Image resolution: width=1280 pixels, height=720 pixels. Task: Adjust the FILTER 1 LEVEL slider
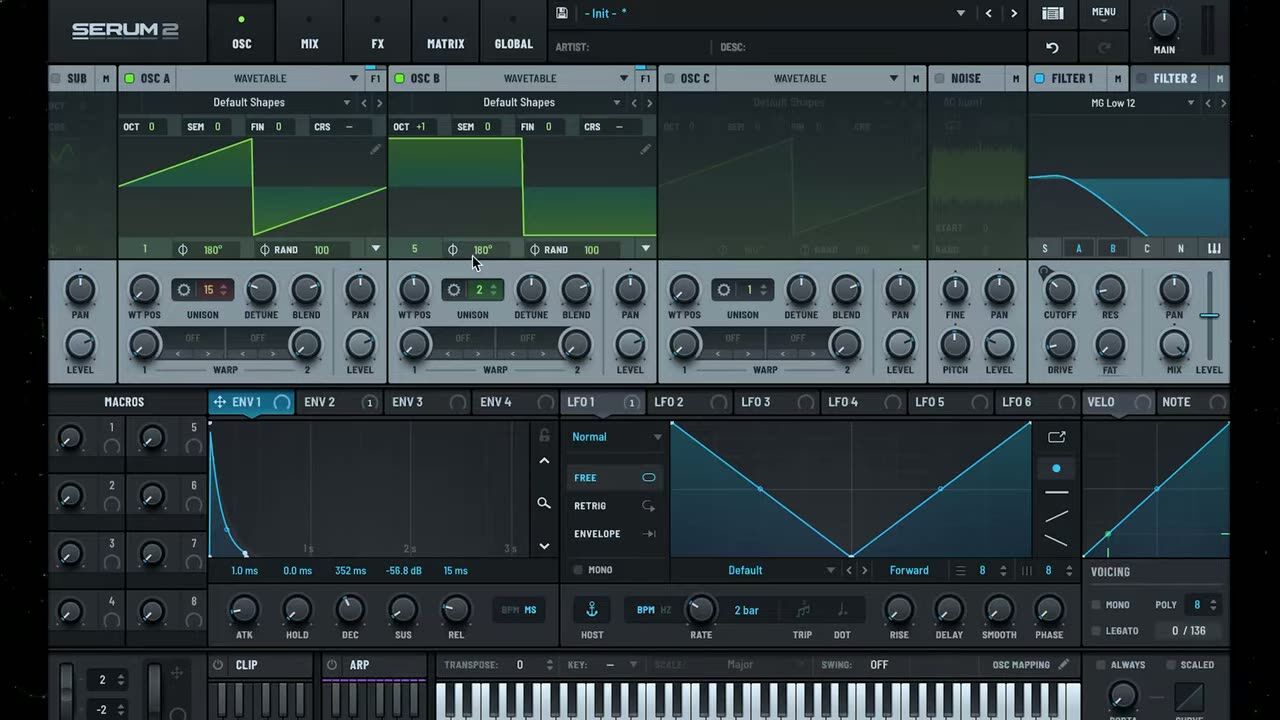click(1209, 316)
